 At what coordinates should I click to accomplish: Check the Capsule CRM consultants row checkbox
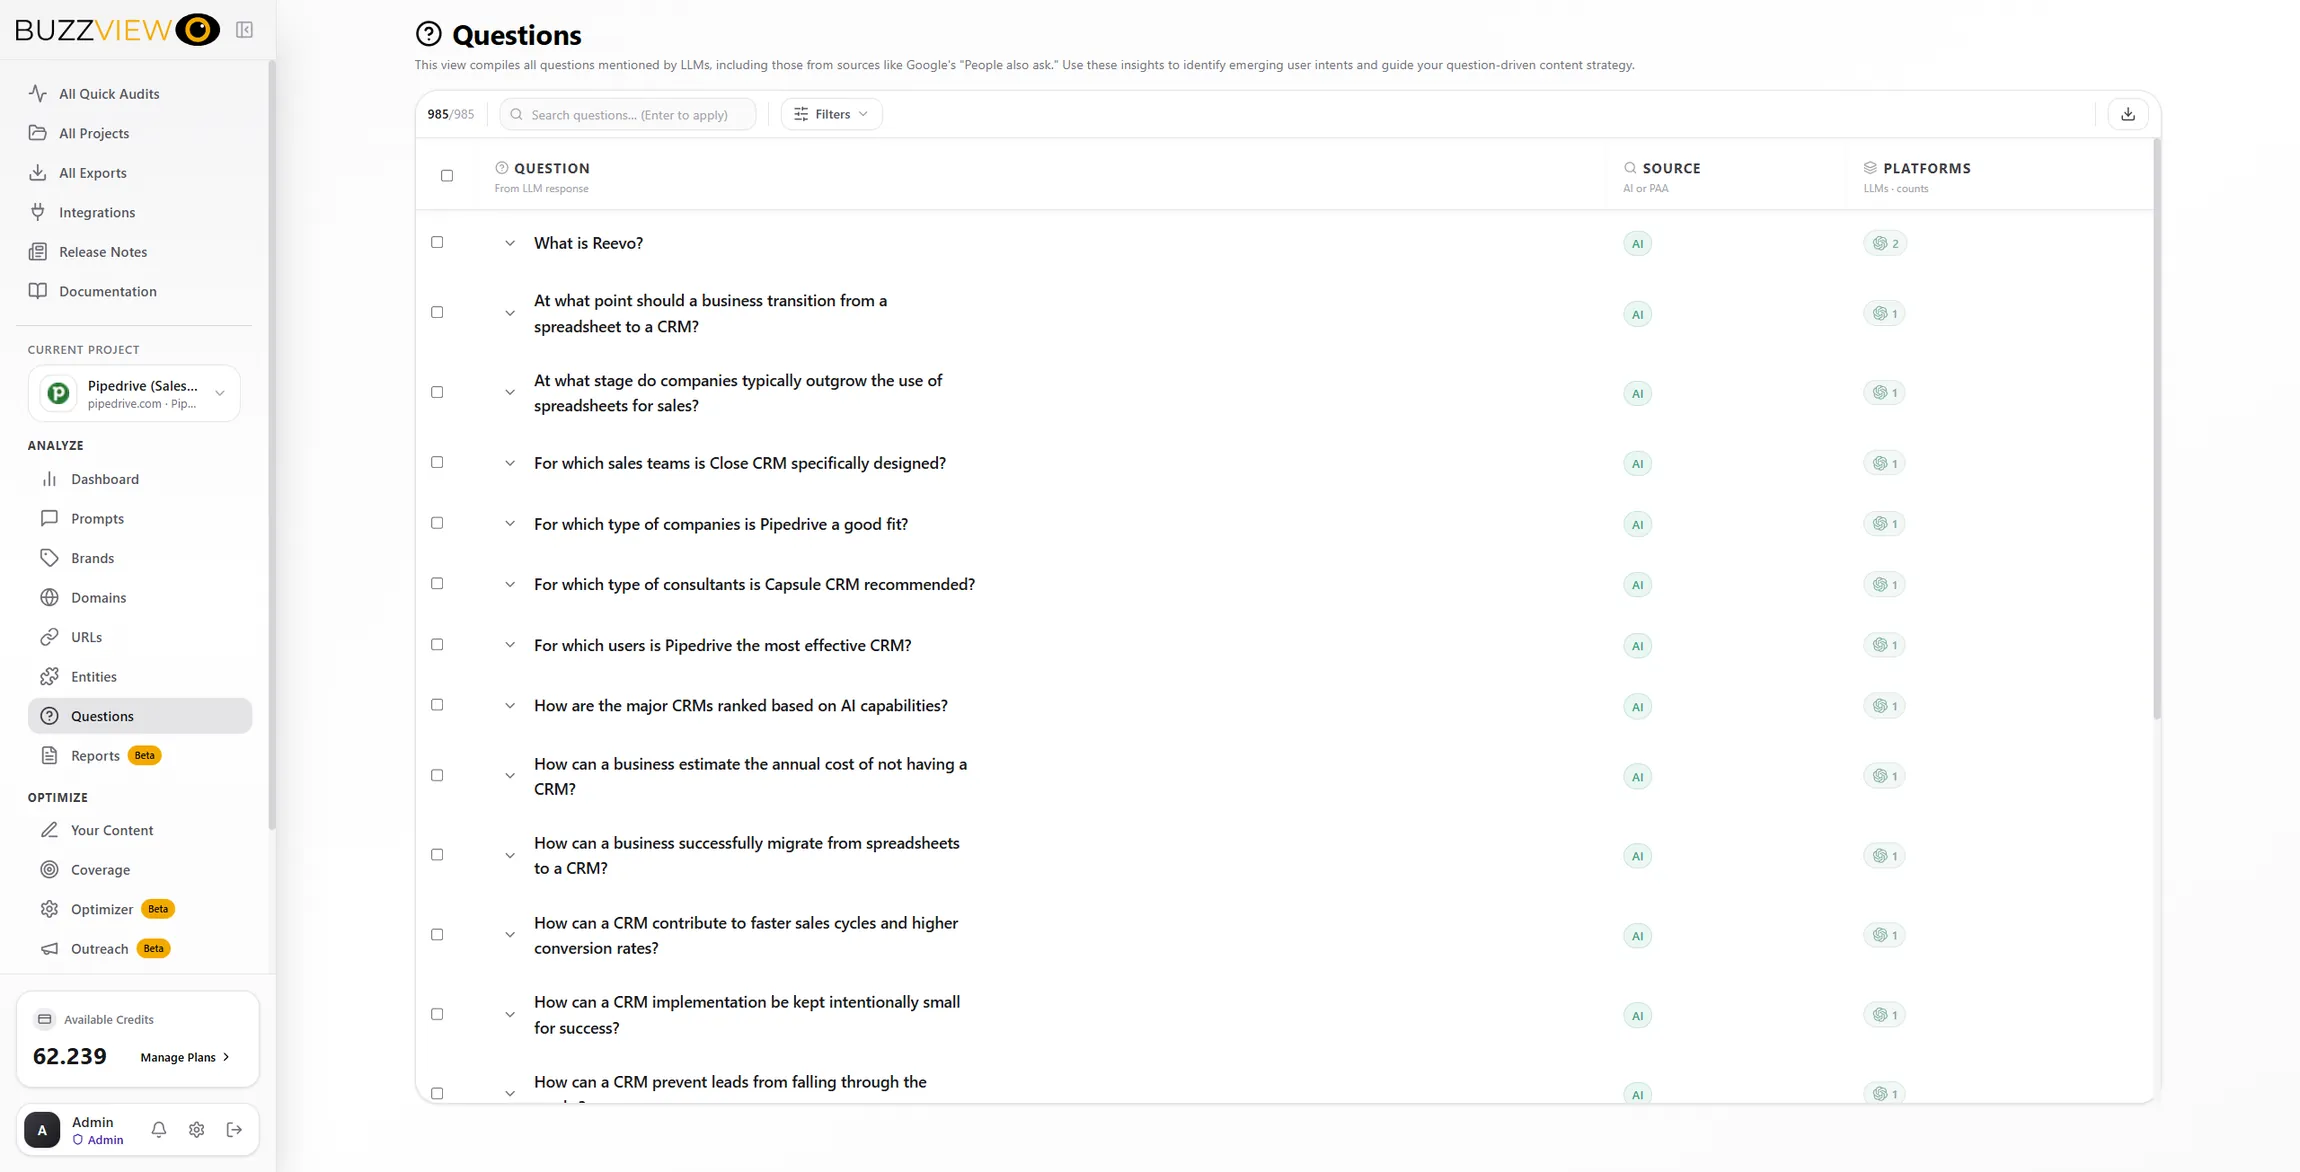point(437,583)
